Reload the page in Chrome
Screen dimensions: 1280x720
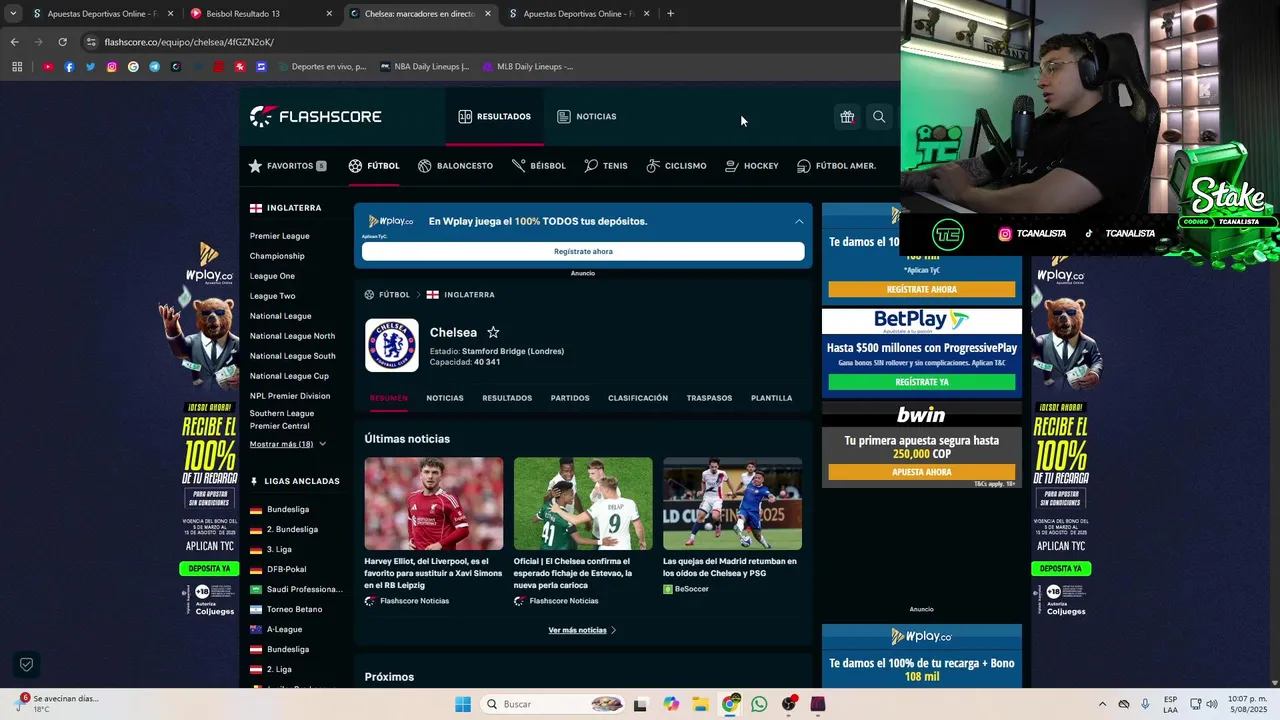pos(62,42)
